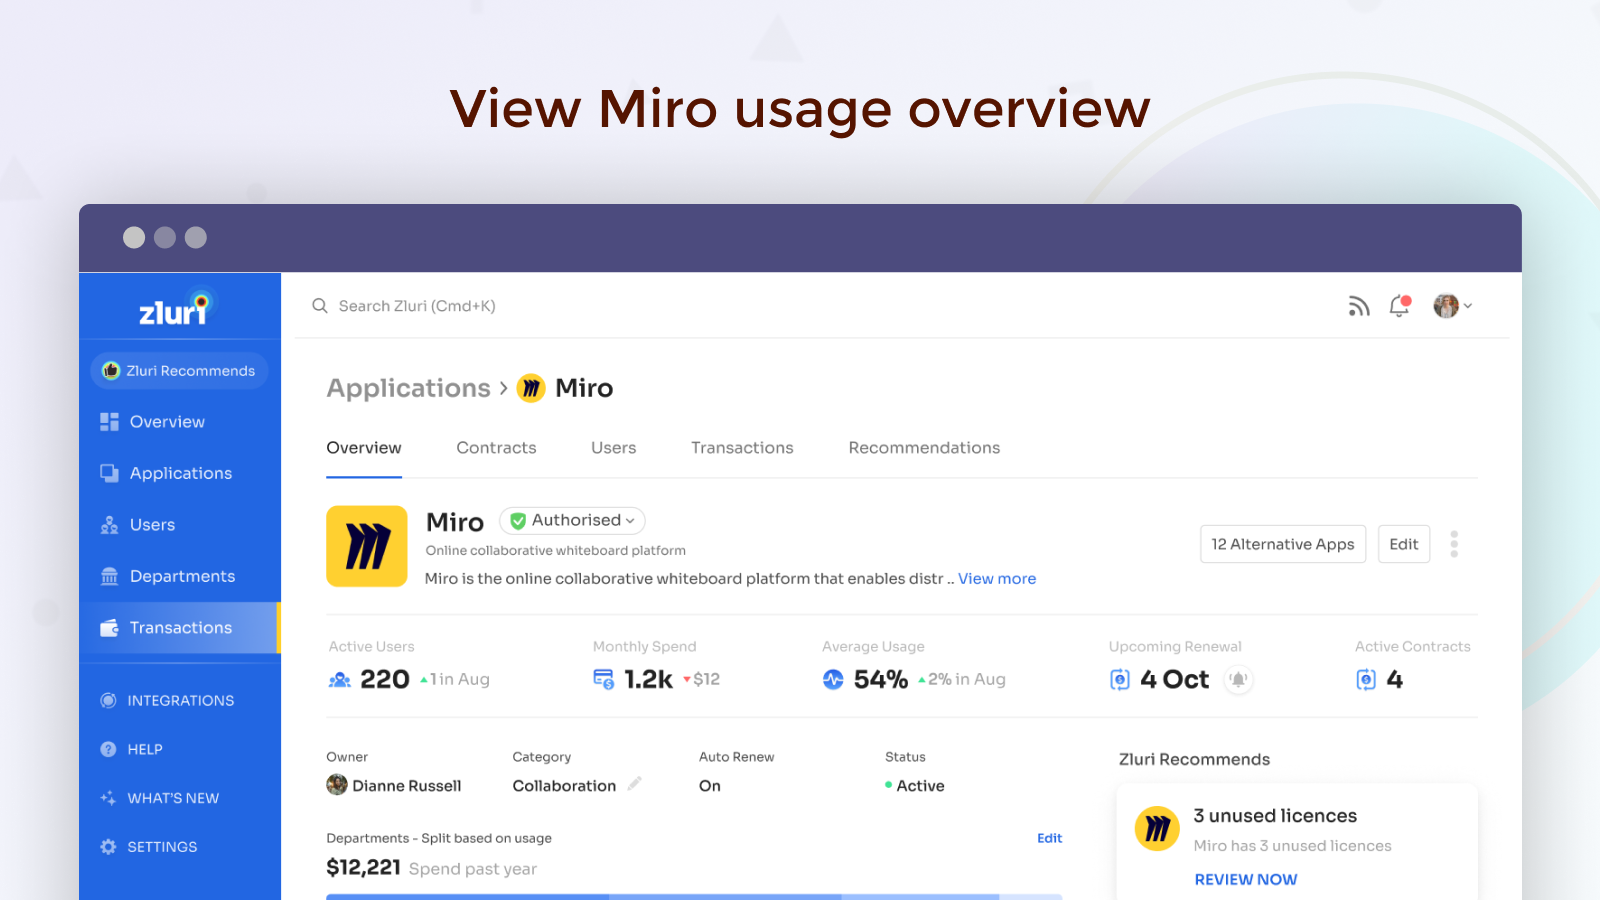Click the Users people icon in sidebar
Screen dimensions: 1600x900
[109, 525]
